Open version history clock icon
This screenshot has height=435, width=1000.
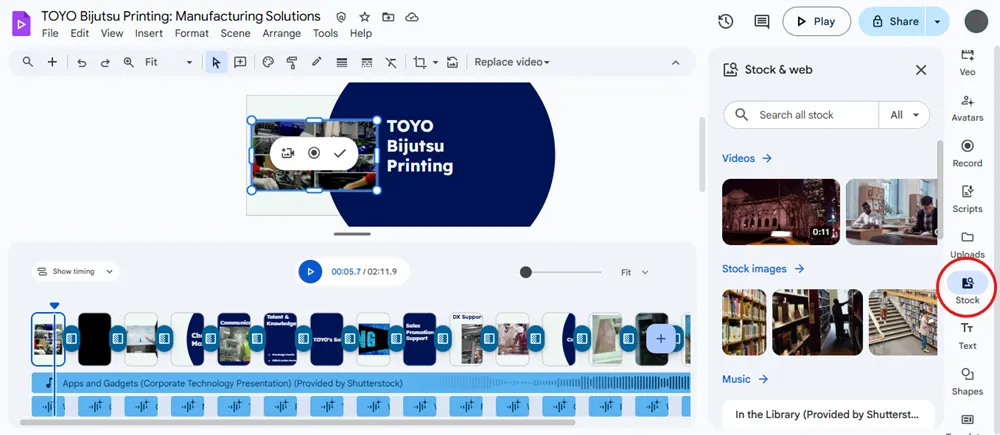(726, 21)
